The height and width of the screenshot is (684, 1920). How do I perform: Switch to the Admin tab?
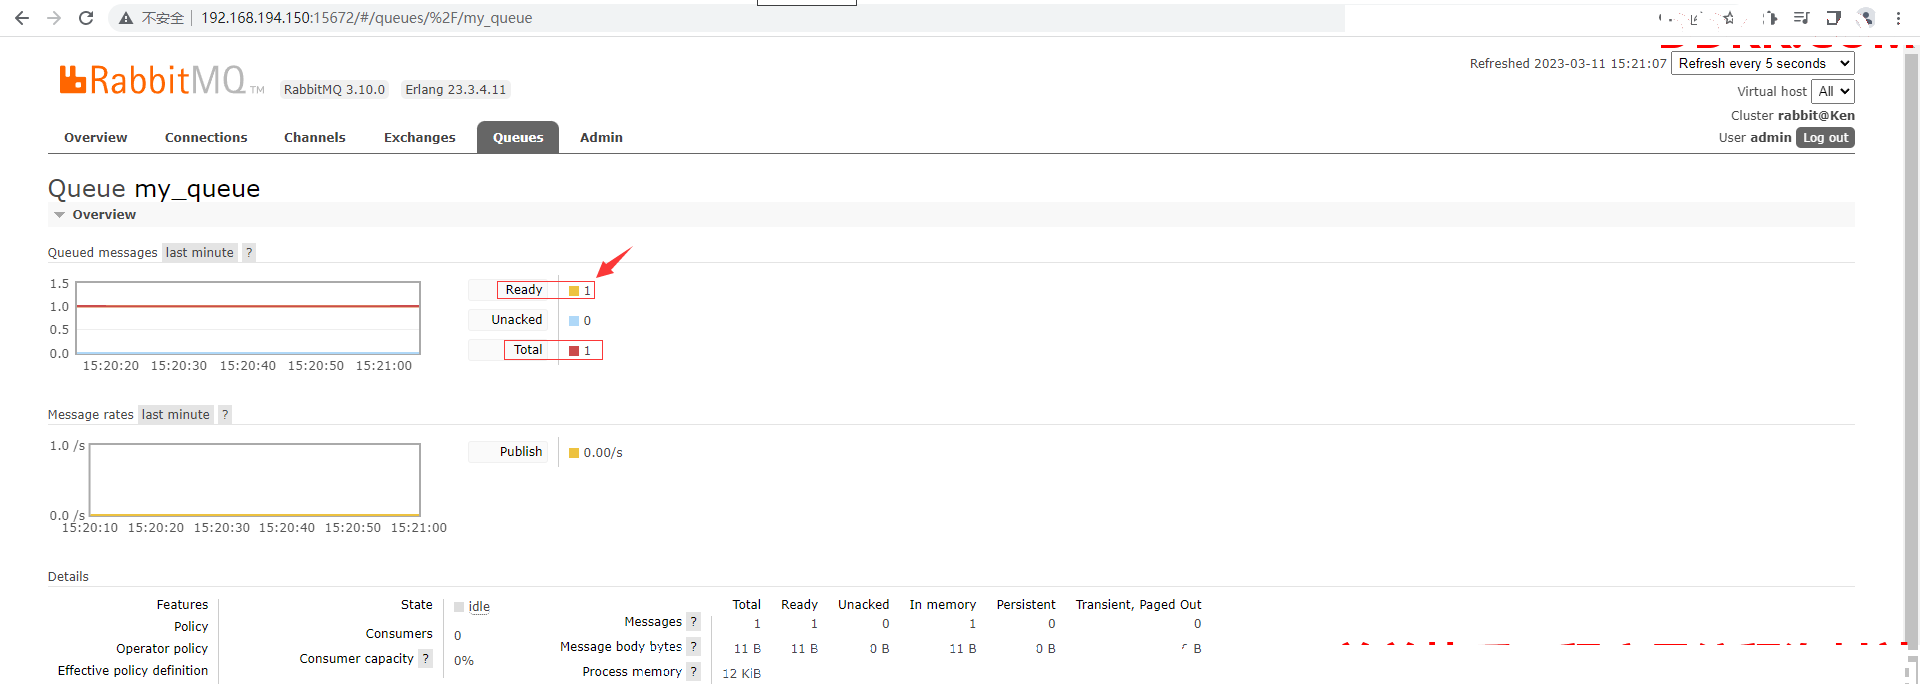click(601, 137)
